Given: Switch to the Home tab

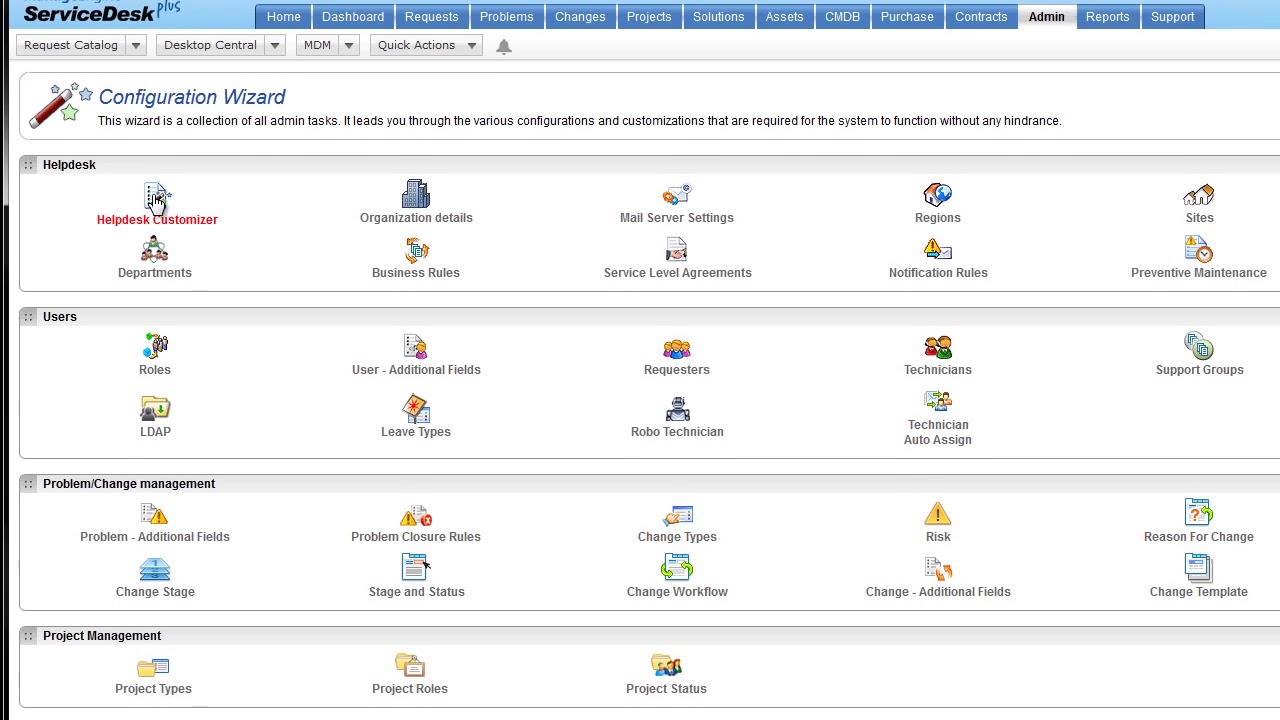Looking at the screenshot, I should coord(283,16).
